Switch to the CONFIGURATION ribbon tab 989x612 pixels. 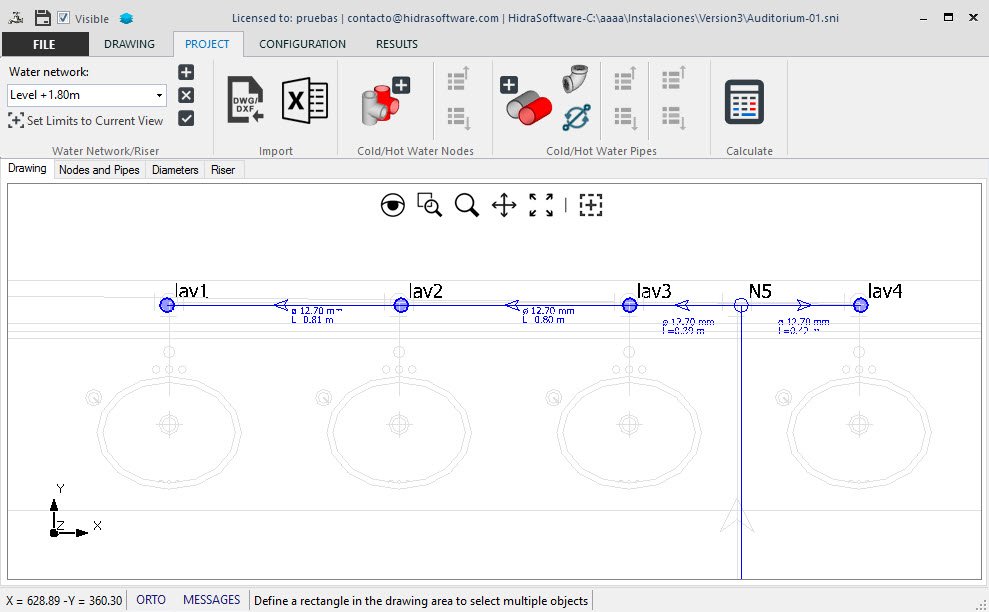click(x=302, y=44)
